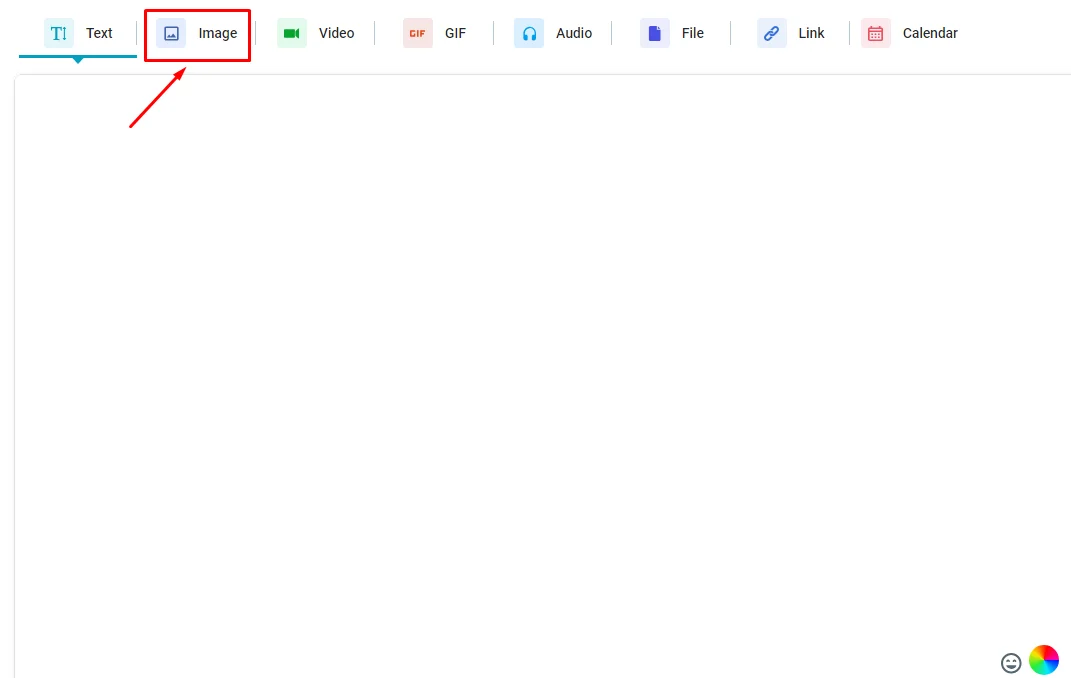The image size is (1071, 678).
Task: Click the File document icon
Action: click(x=654, y=33)
